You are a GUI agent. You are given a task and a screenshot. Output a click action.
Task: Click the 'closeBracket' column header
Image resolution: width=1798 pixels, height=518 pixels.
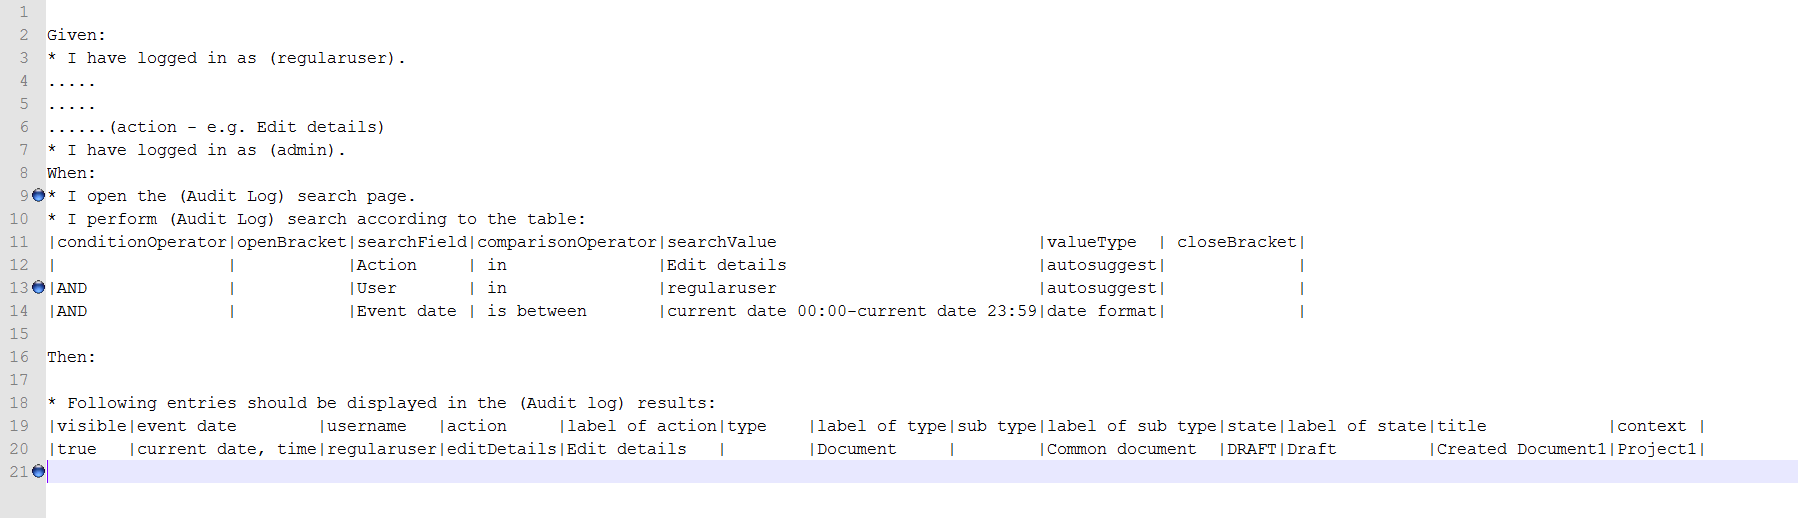(1237, 242)
